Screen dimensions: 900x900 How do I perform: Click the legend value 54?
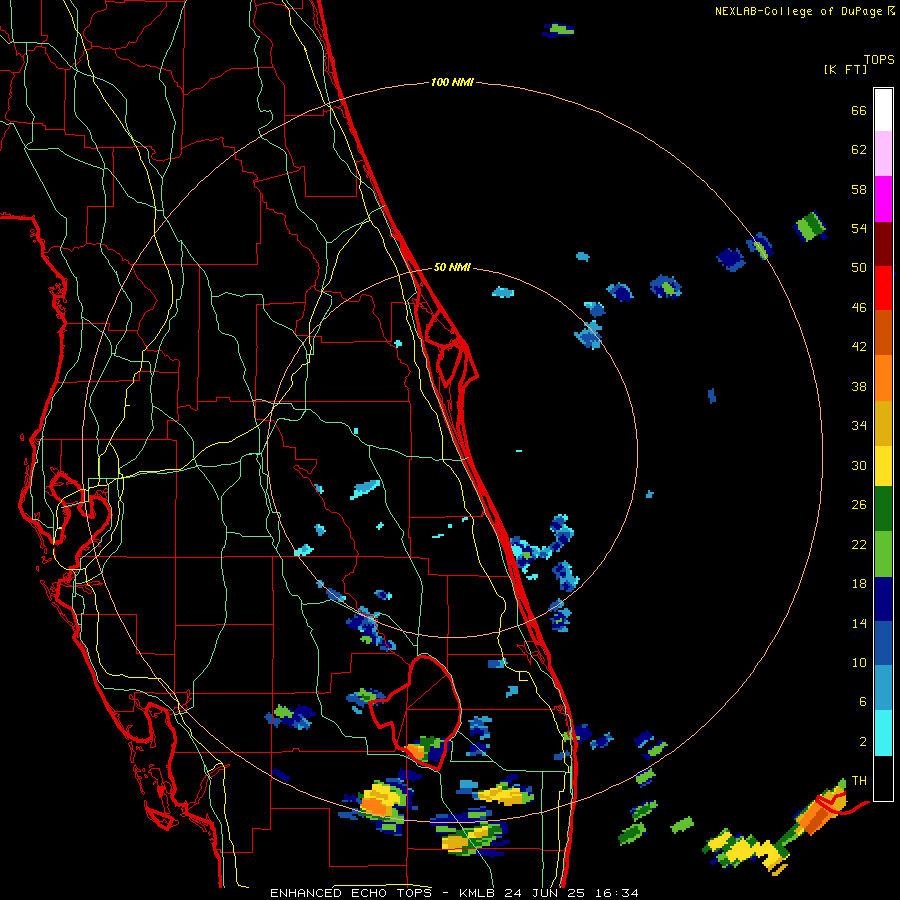(859, 228)
